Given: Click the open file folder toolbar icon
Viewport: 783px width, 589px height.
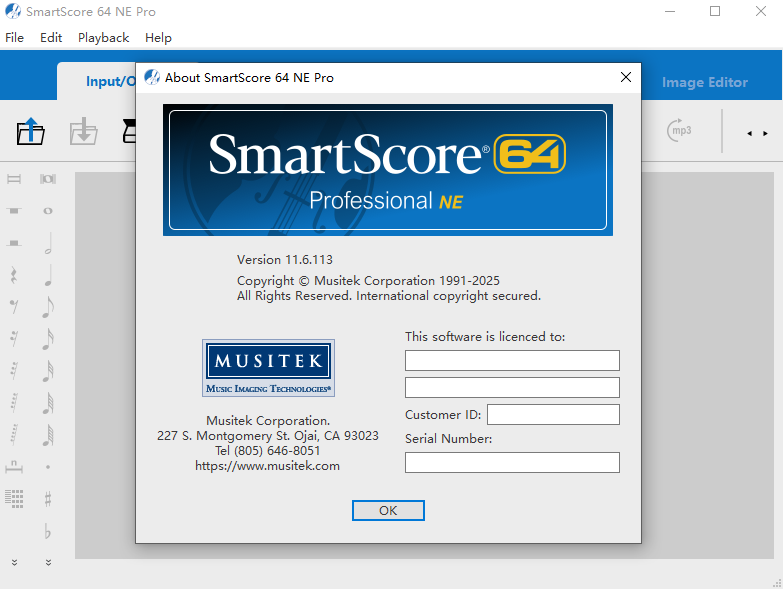Looking at the screenshot, I should point(30,131).
